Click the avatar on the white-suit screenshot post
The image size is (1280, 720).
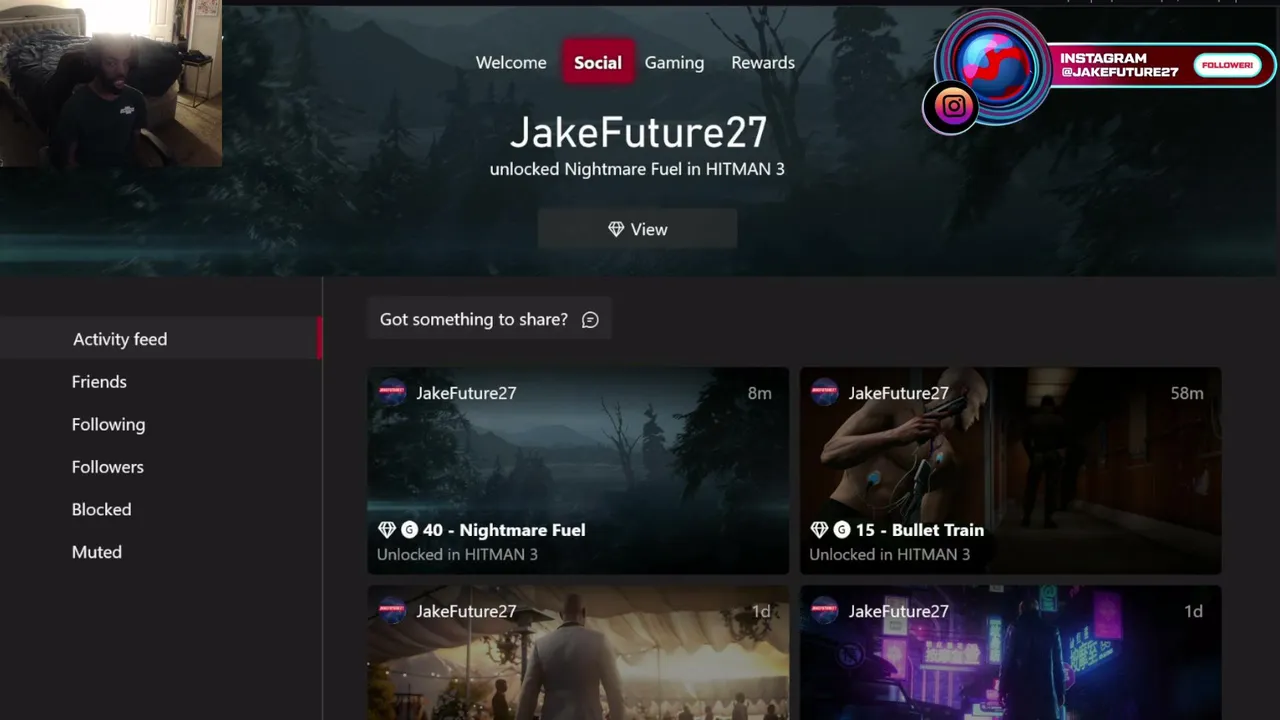point(392,611)
